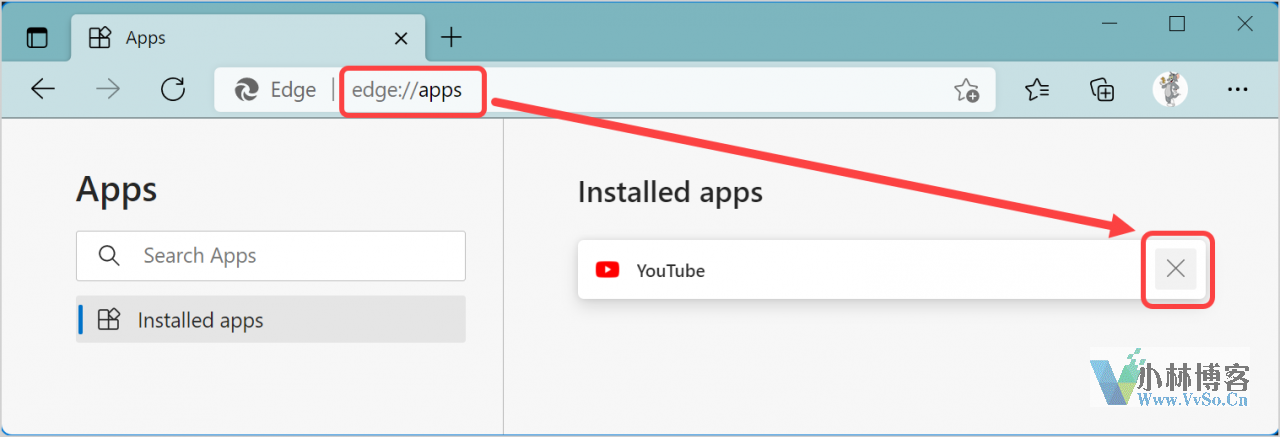Click the Installed apps heading
Viewport: 1280px width, 437px height.
coord(670,192)
